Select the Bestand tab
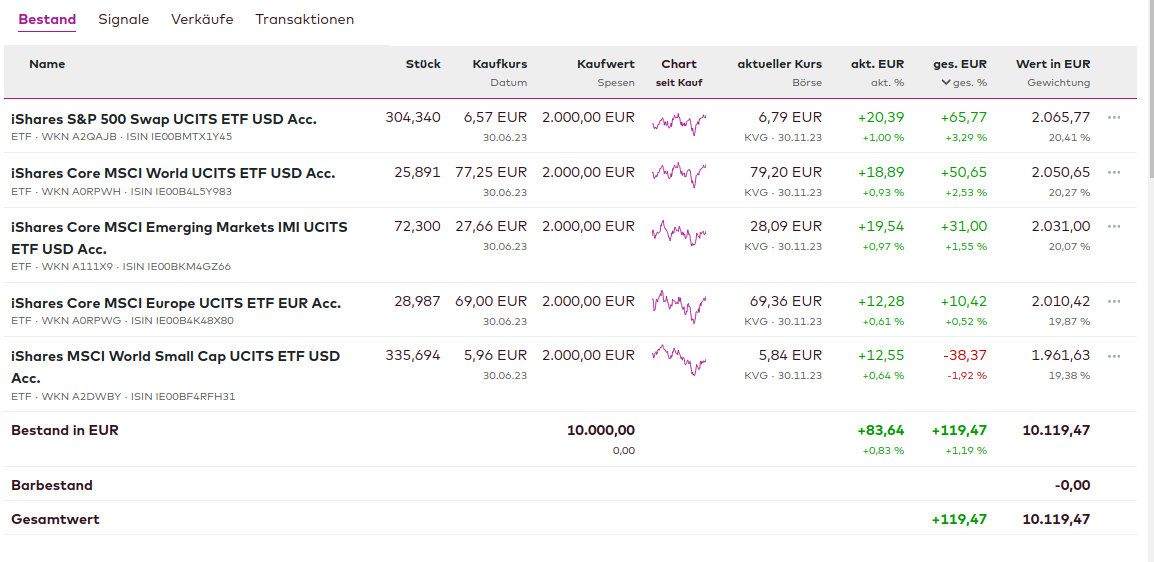1154x562 pixels. click(47, 20)
